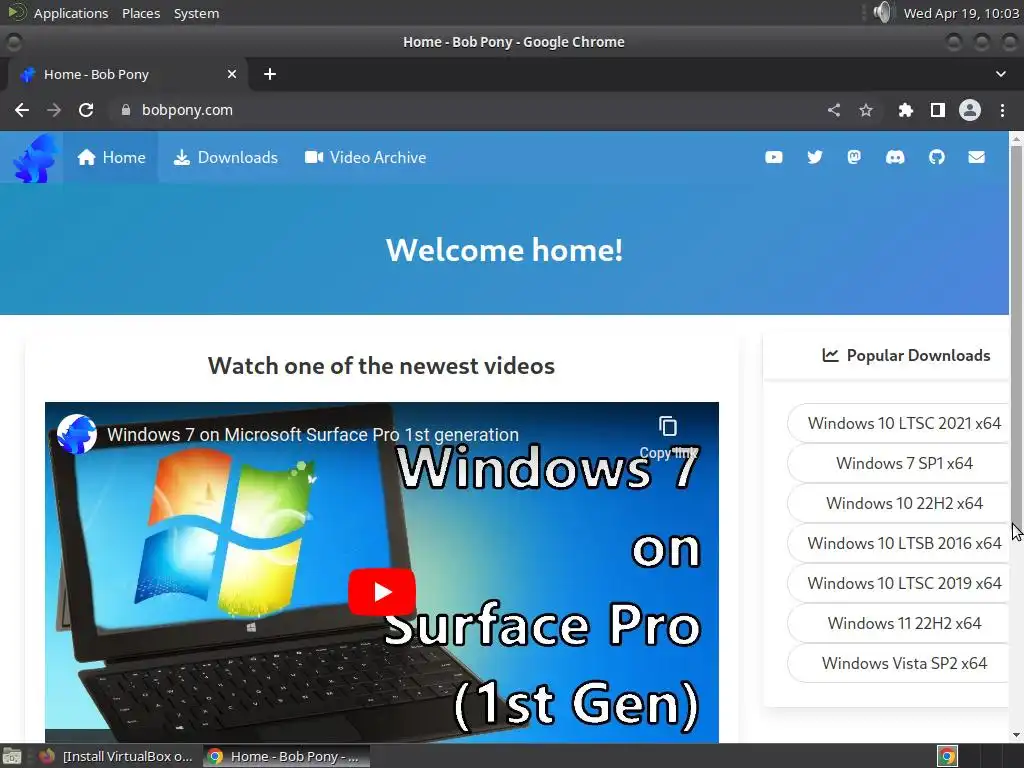Open Windows 11 22H2 x64 download
The height and width of the screenshot is (768, 1024).
899,623
